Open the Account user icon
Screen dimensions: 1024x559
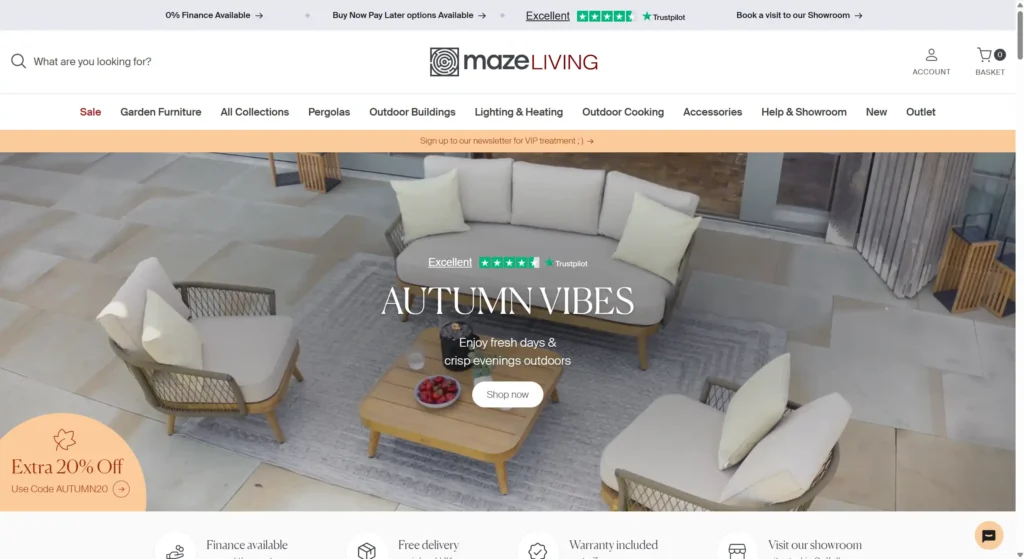tap(931, 55)
